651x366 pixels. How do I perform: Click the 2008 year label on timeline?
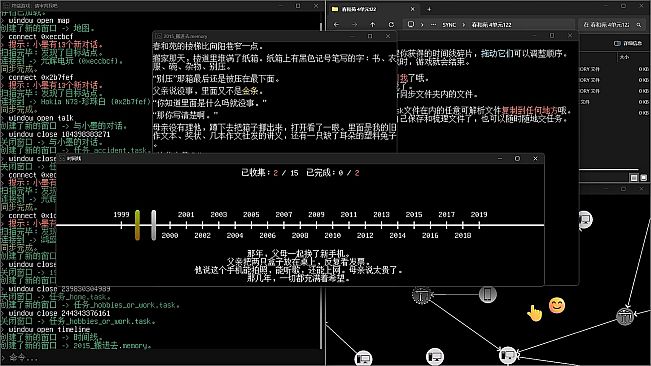(300, 235)
